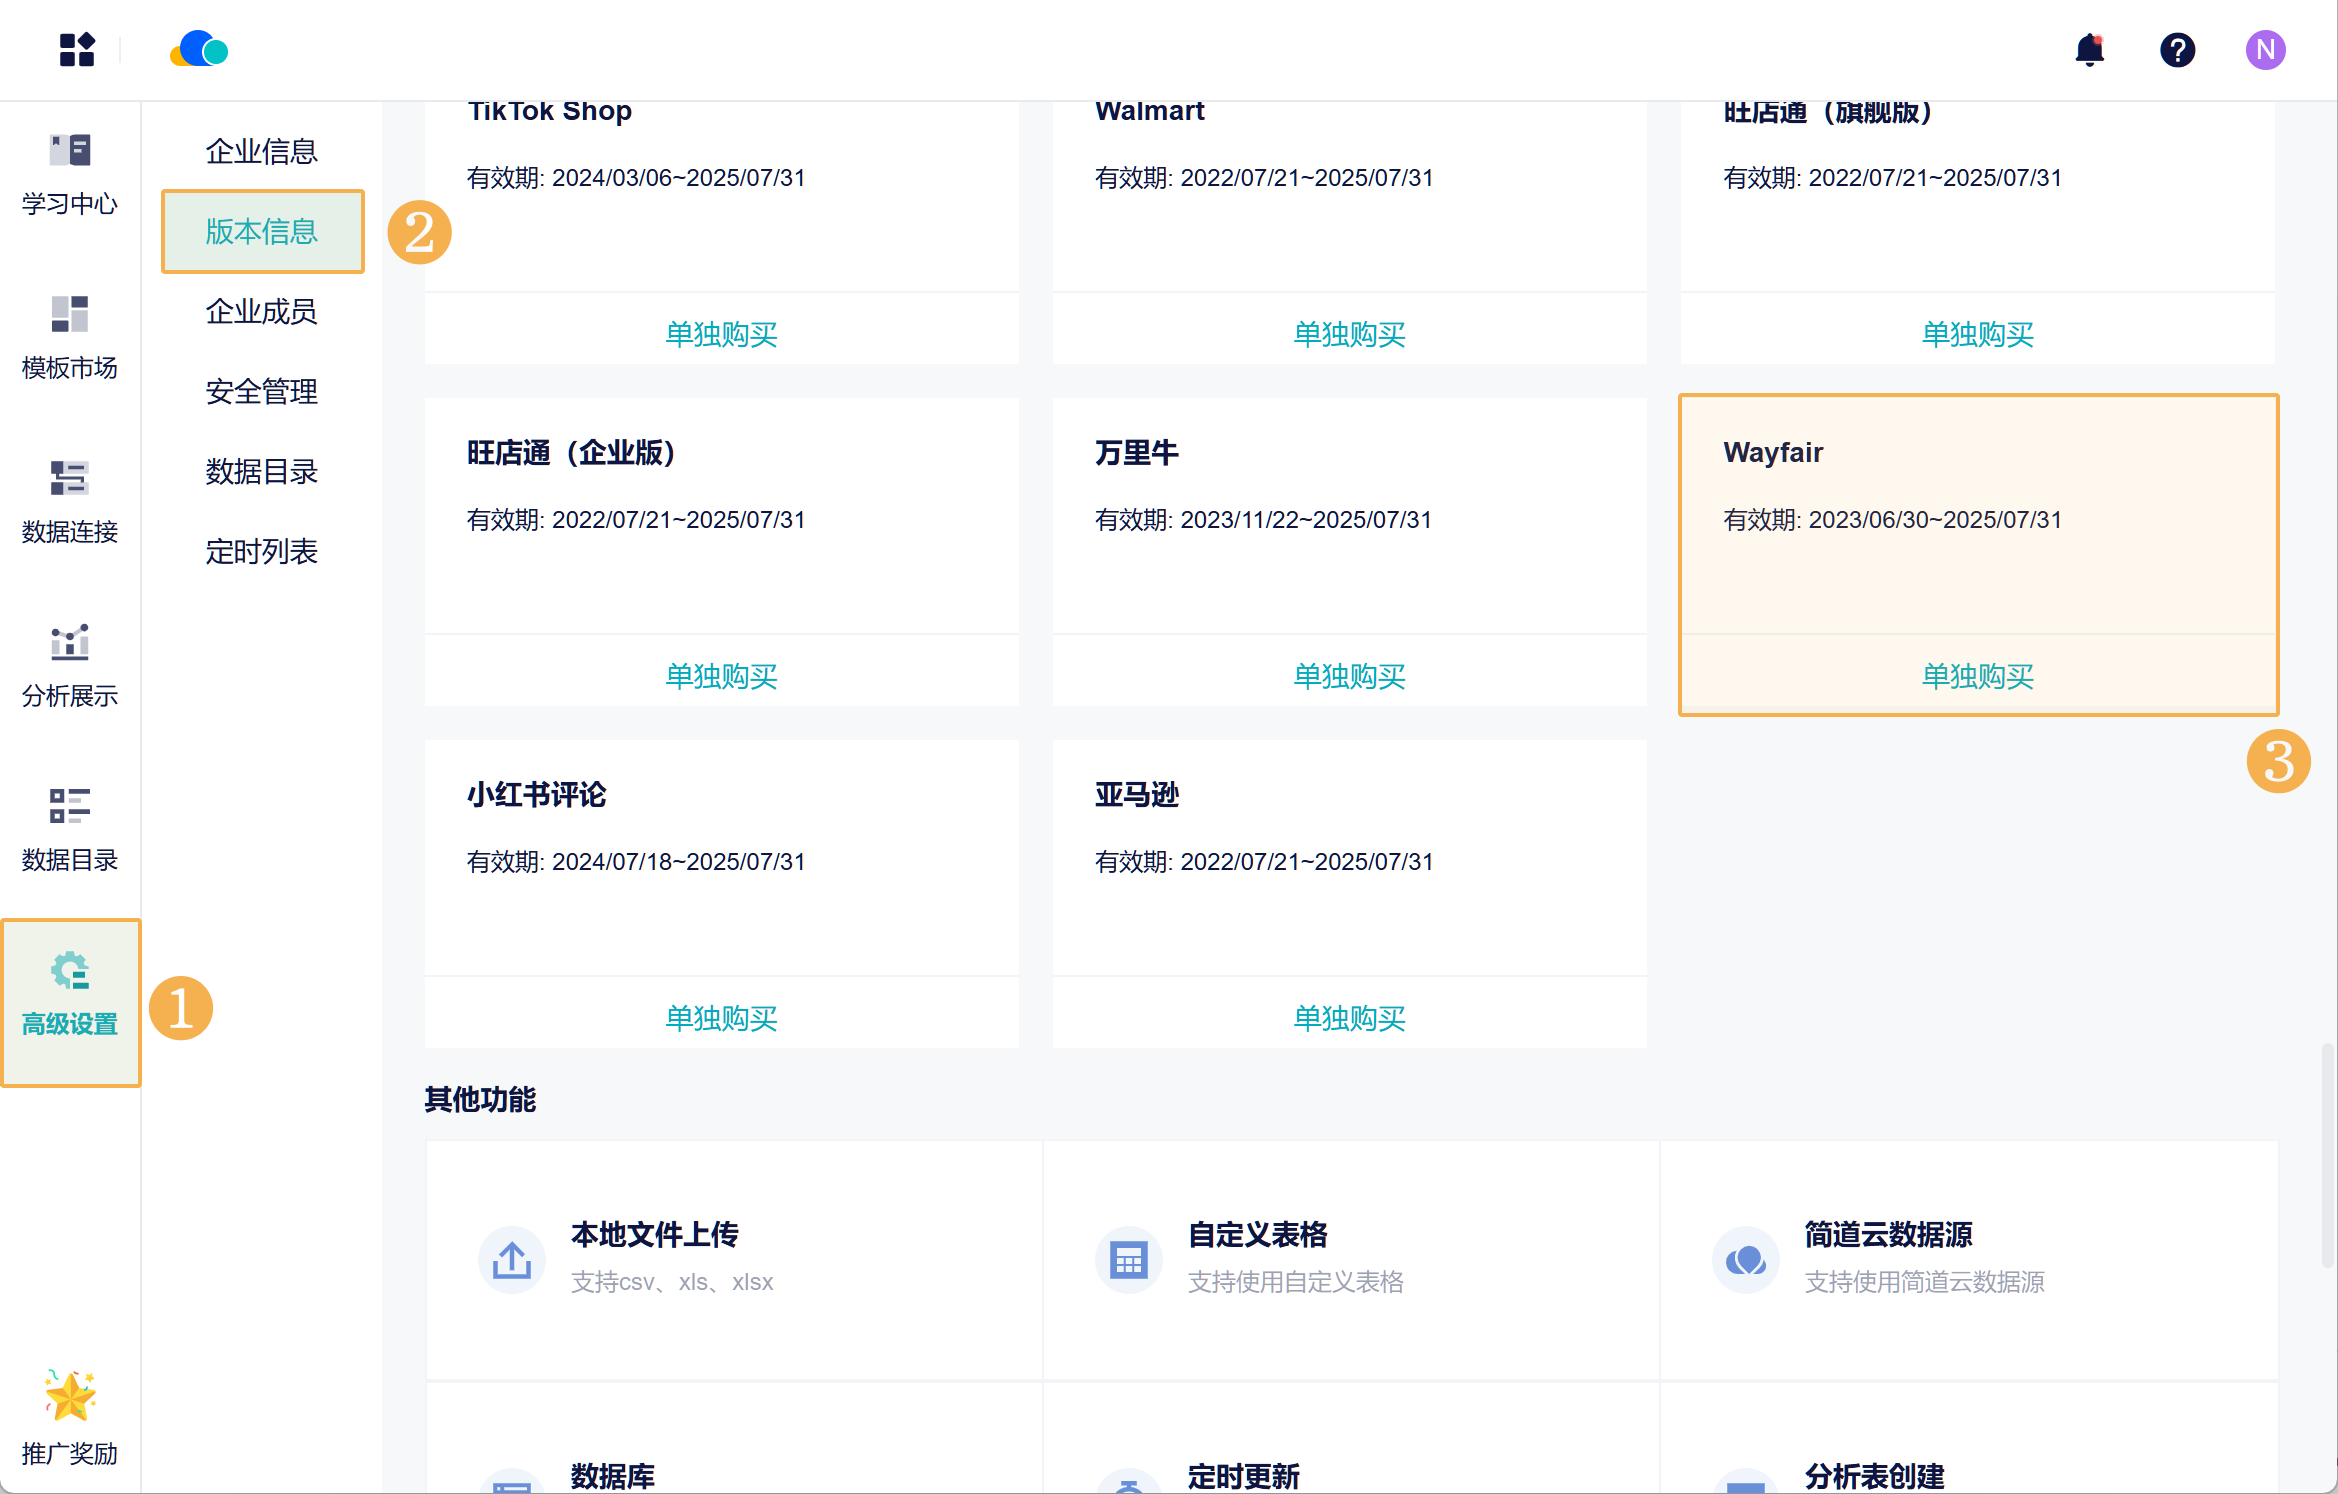
Task: Open 分析展示 in the sidebar
Action: [x=70, y=667]
